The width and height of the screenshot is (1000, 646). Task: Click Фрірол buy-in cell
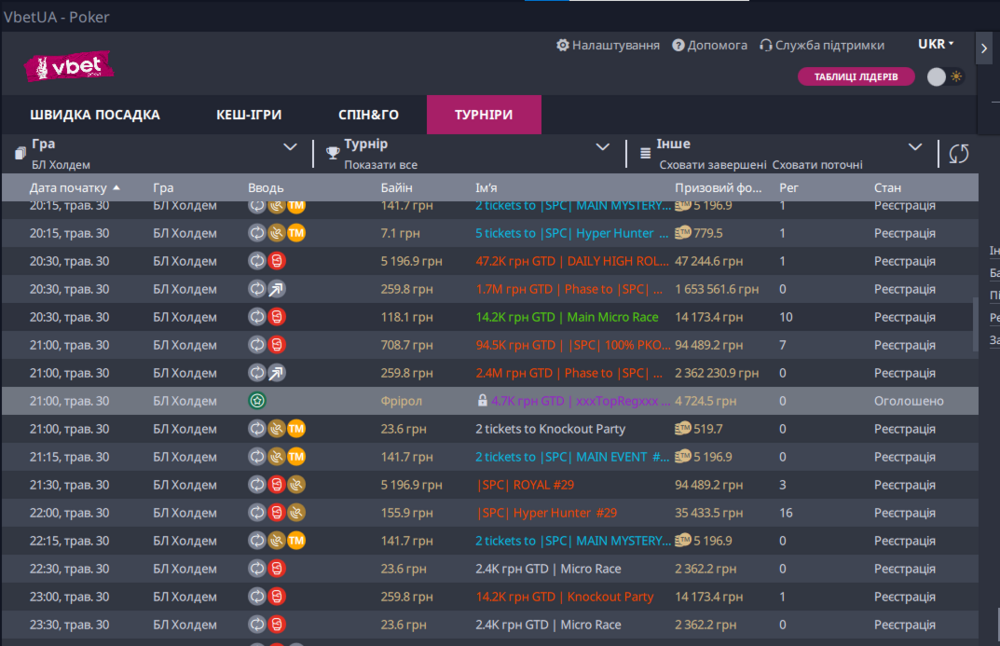point(401,401)
